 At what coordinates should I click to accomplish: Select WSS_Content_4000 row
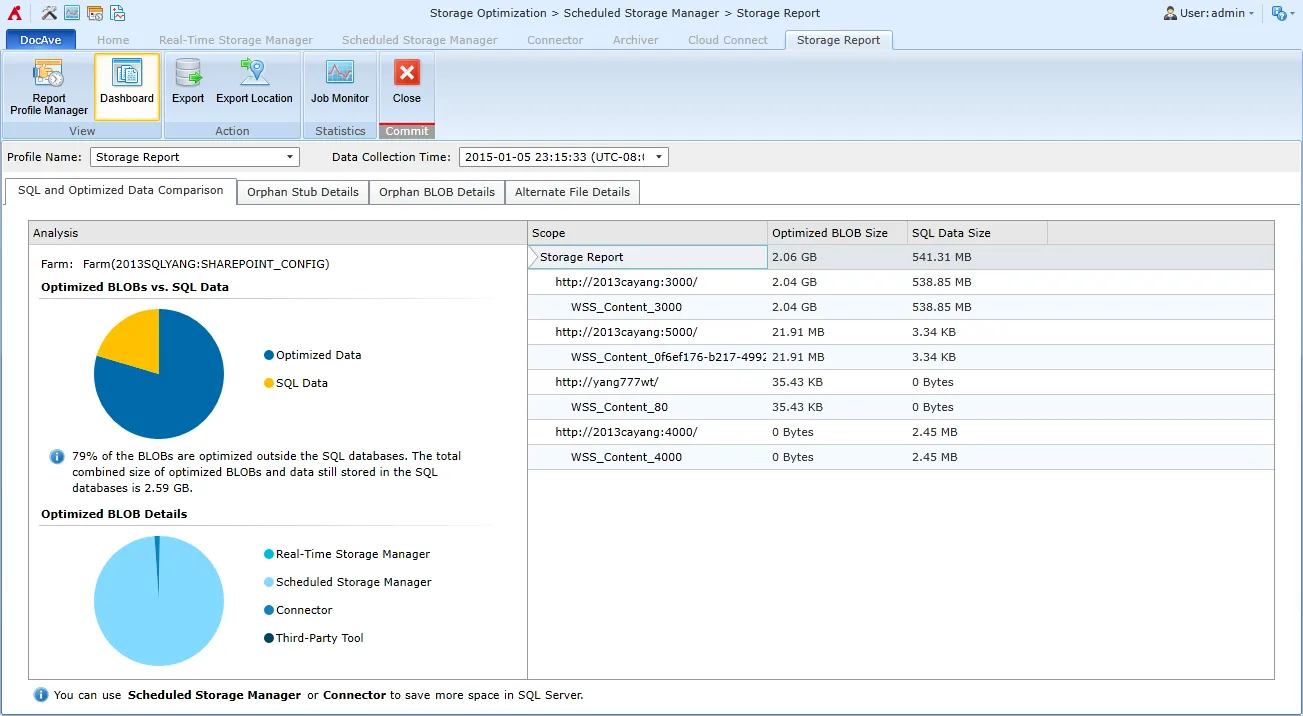tap(901, 457)
